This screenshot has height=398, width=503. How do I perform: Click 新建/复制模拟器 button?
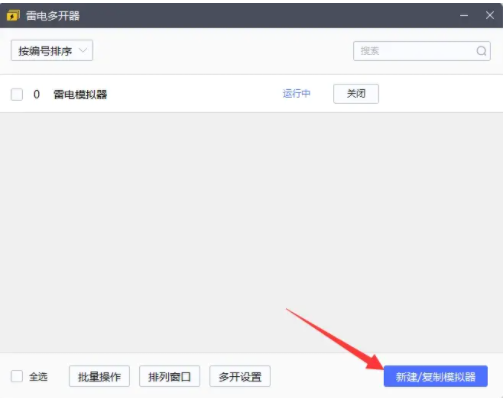point(436,376)
